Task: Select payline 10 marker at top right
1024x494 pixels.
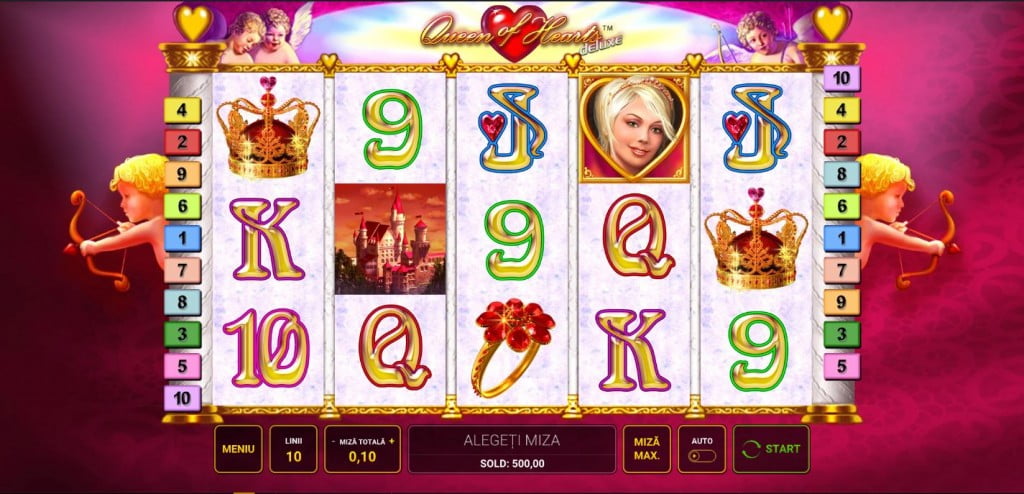Action: (841, 78)
